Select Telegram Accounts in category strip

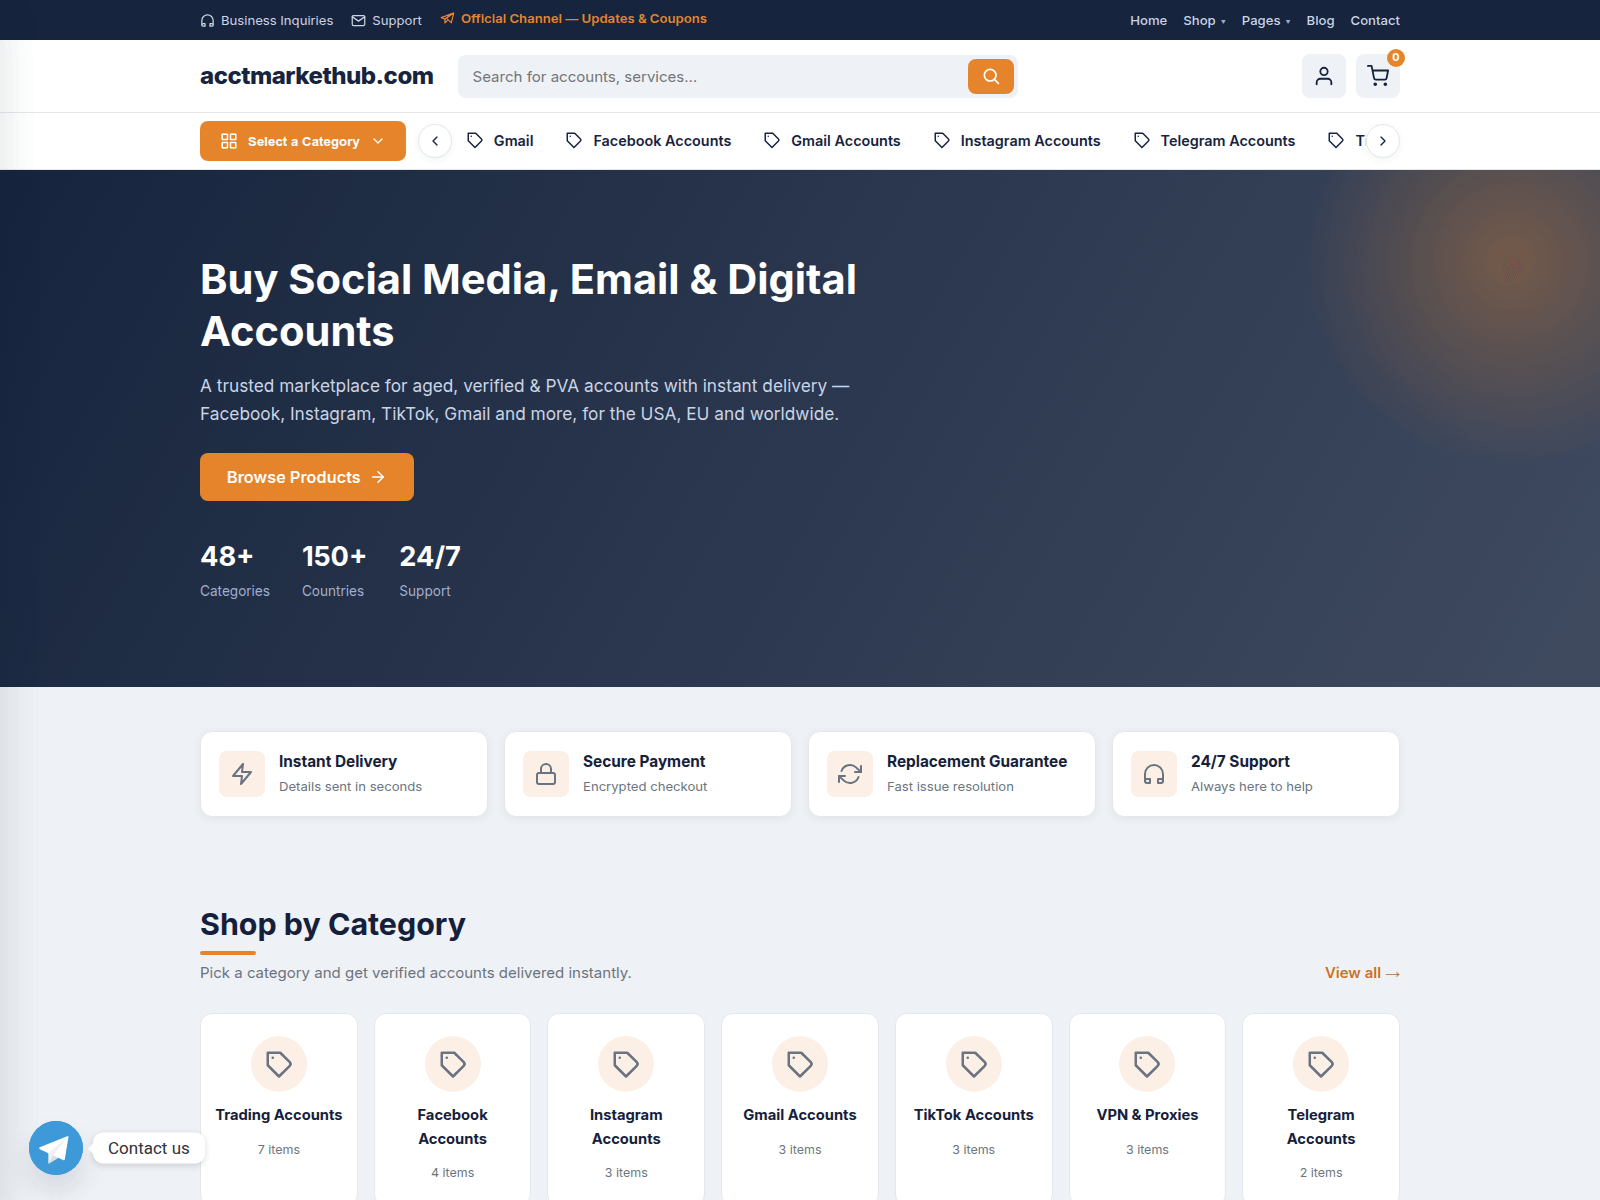point(1214,141)
